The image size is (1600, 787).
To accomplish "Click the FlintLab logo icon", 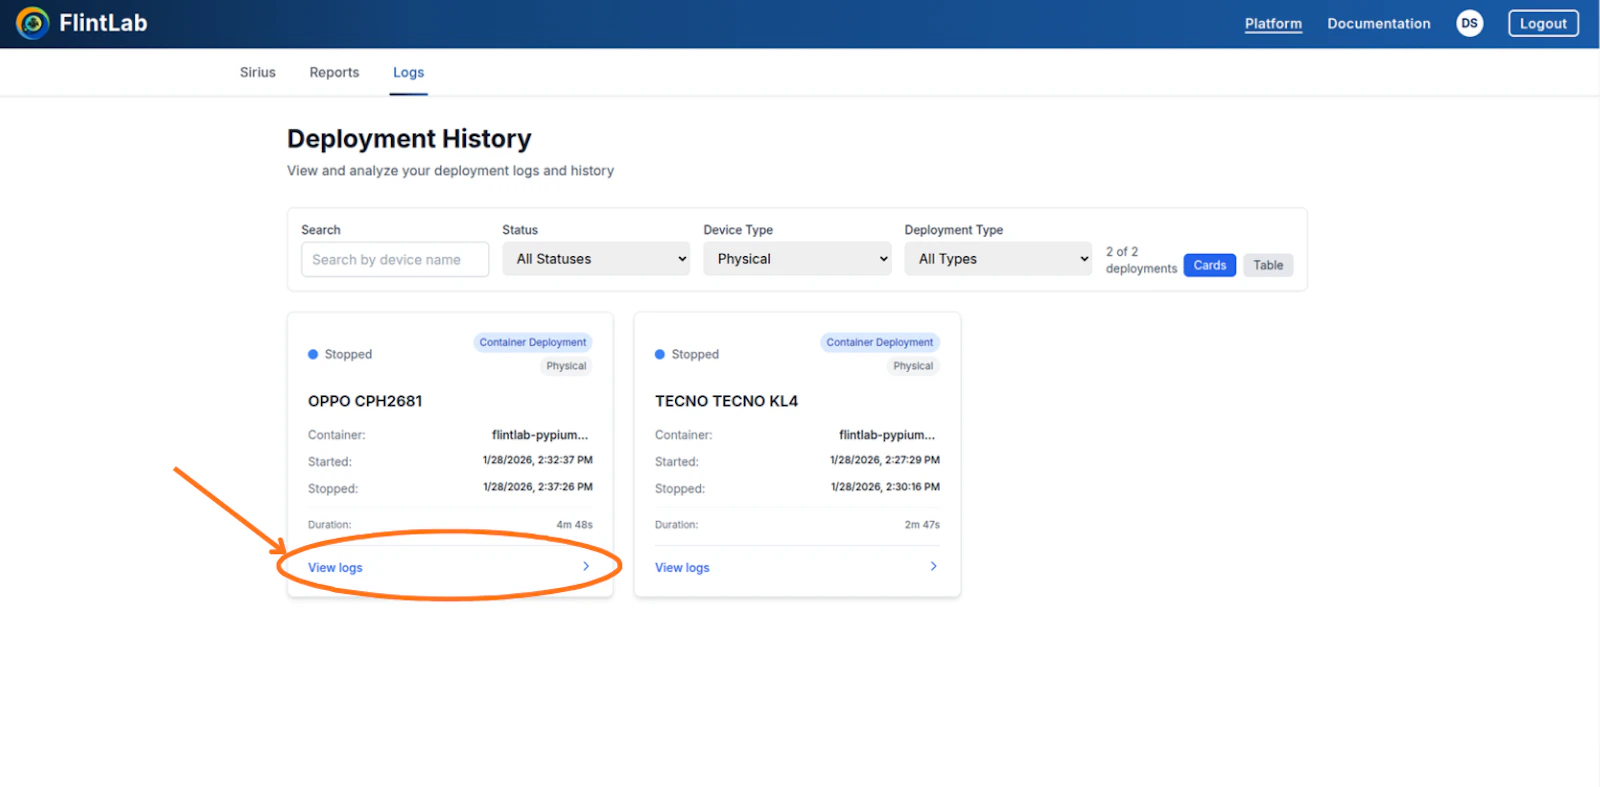I will click(33, 23).
